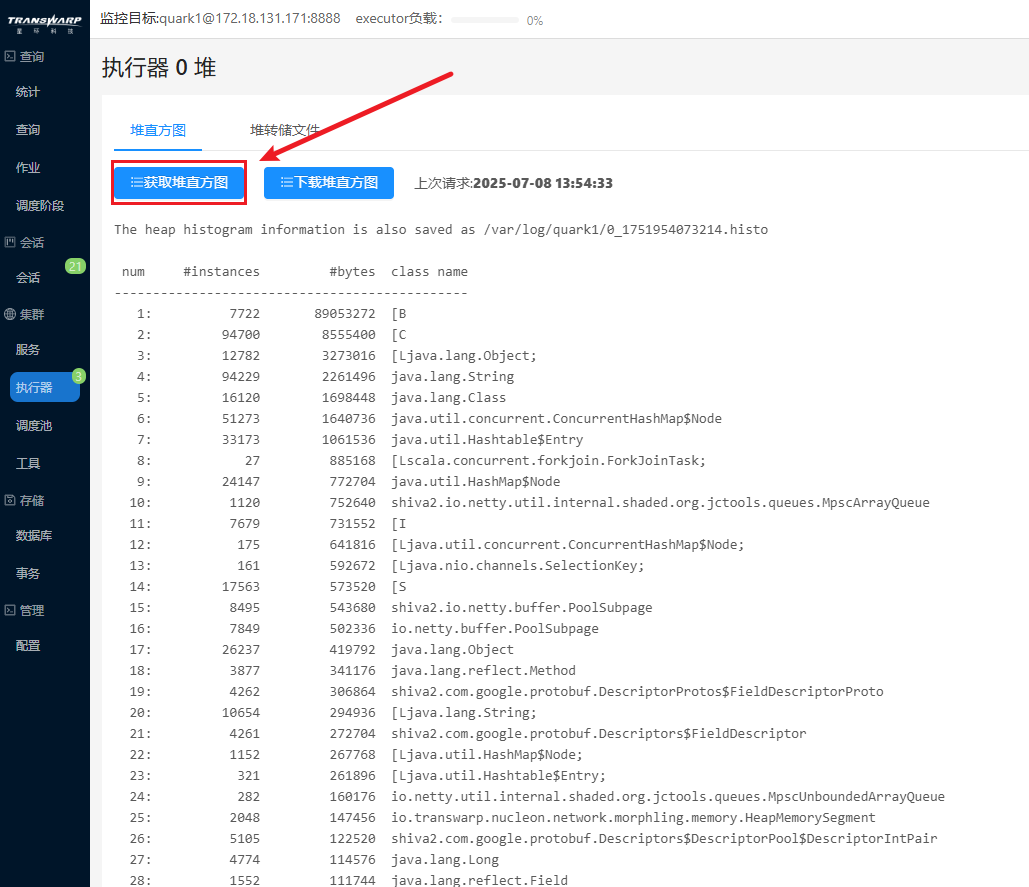Click the 查询 section icon in sidebar
Image resolution: width=1029 pixels, height=887 pixels.
[x=10, y=57]
